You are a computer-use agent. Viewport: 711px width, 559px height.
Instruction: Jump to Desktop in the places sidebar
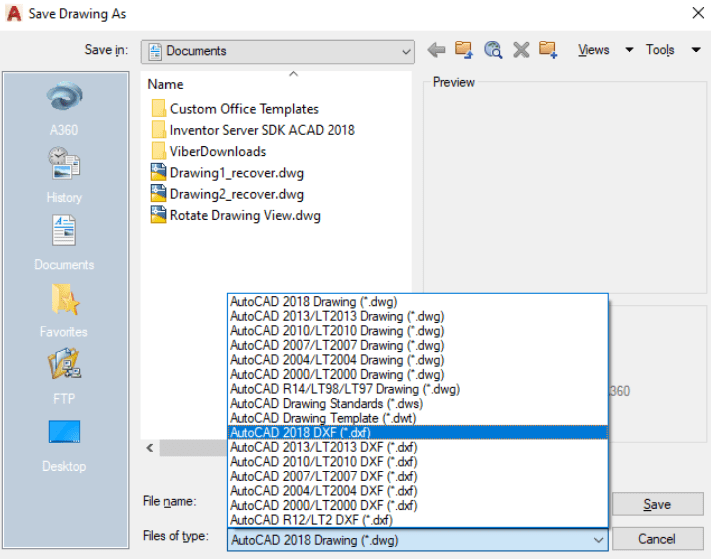pyautogui.click(x=64, y=446)
